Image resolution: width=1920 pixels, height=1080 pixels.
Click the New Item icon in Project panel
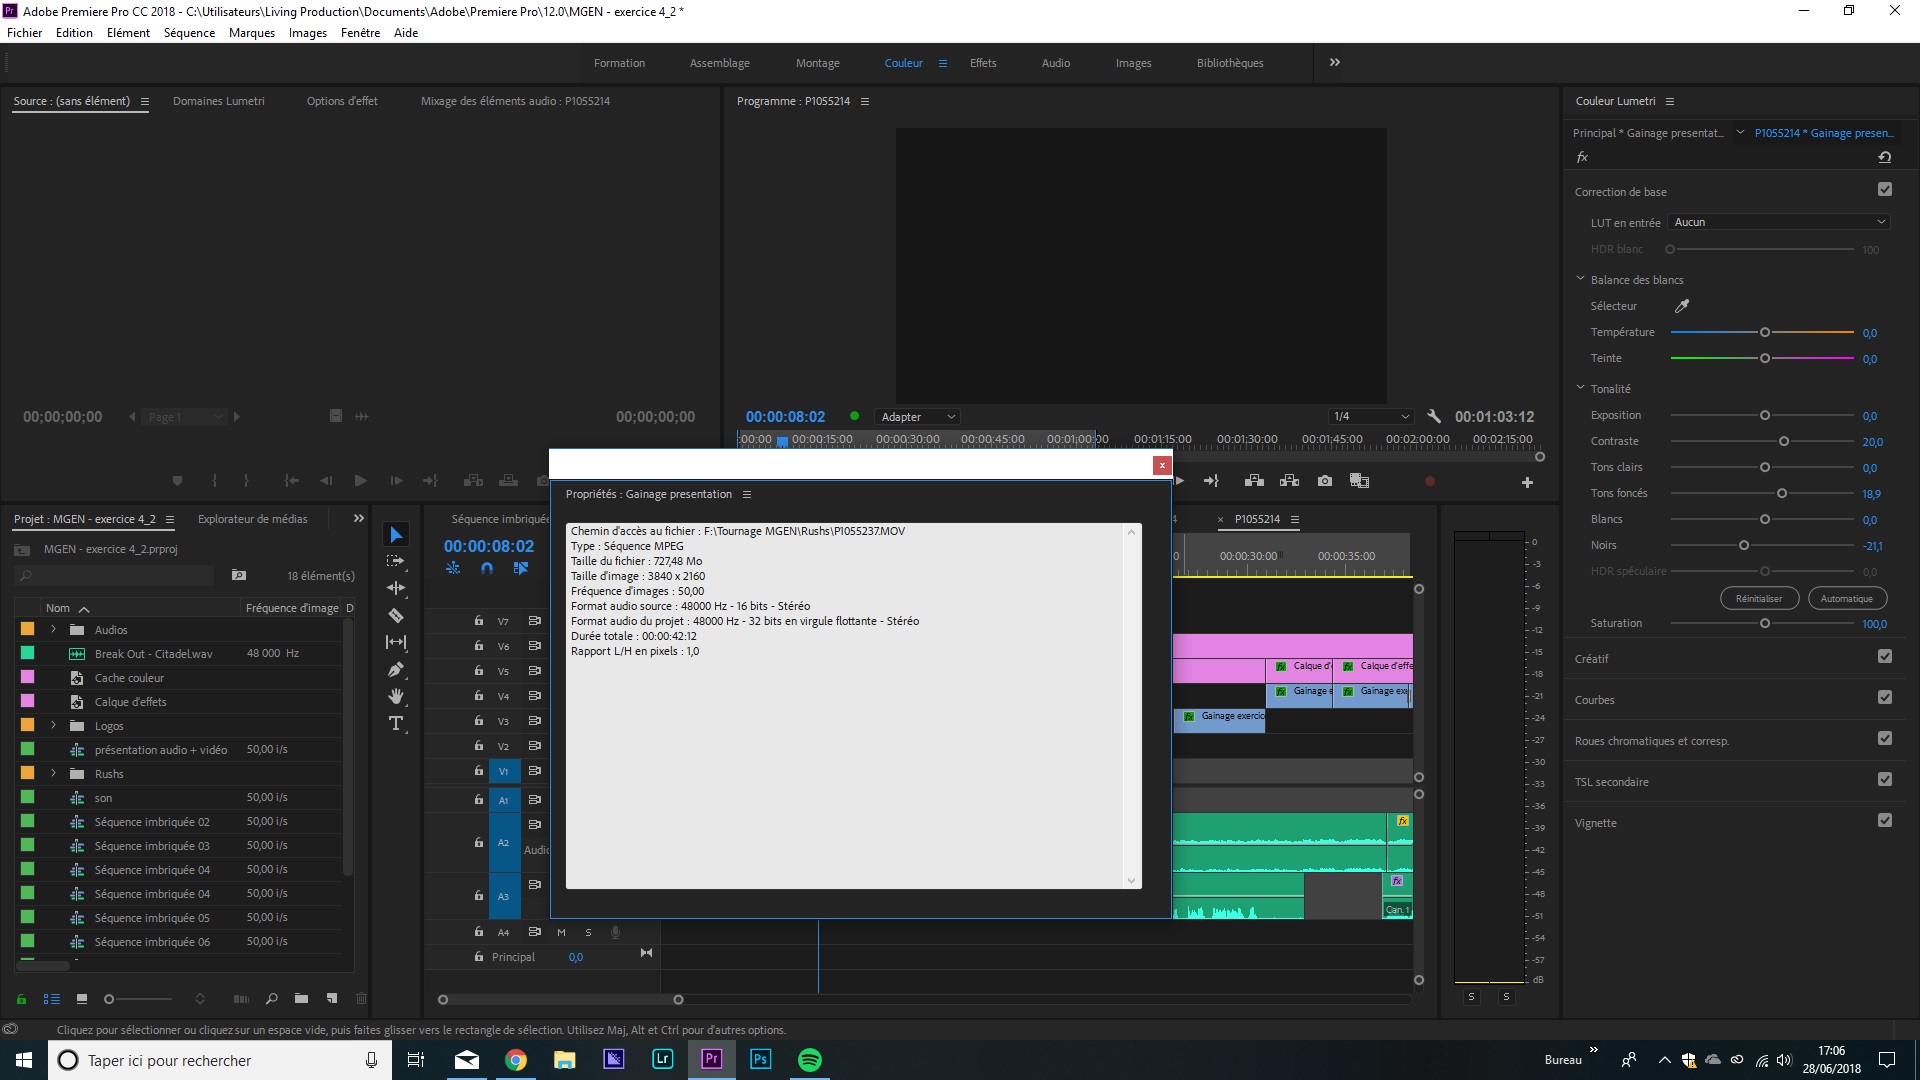(x=332, y=999)
